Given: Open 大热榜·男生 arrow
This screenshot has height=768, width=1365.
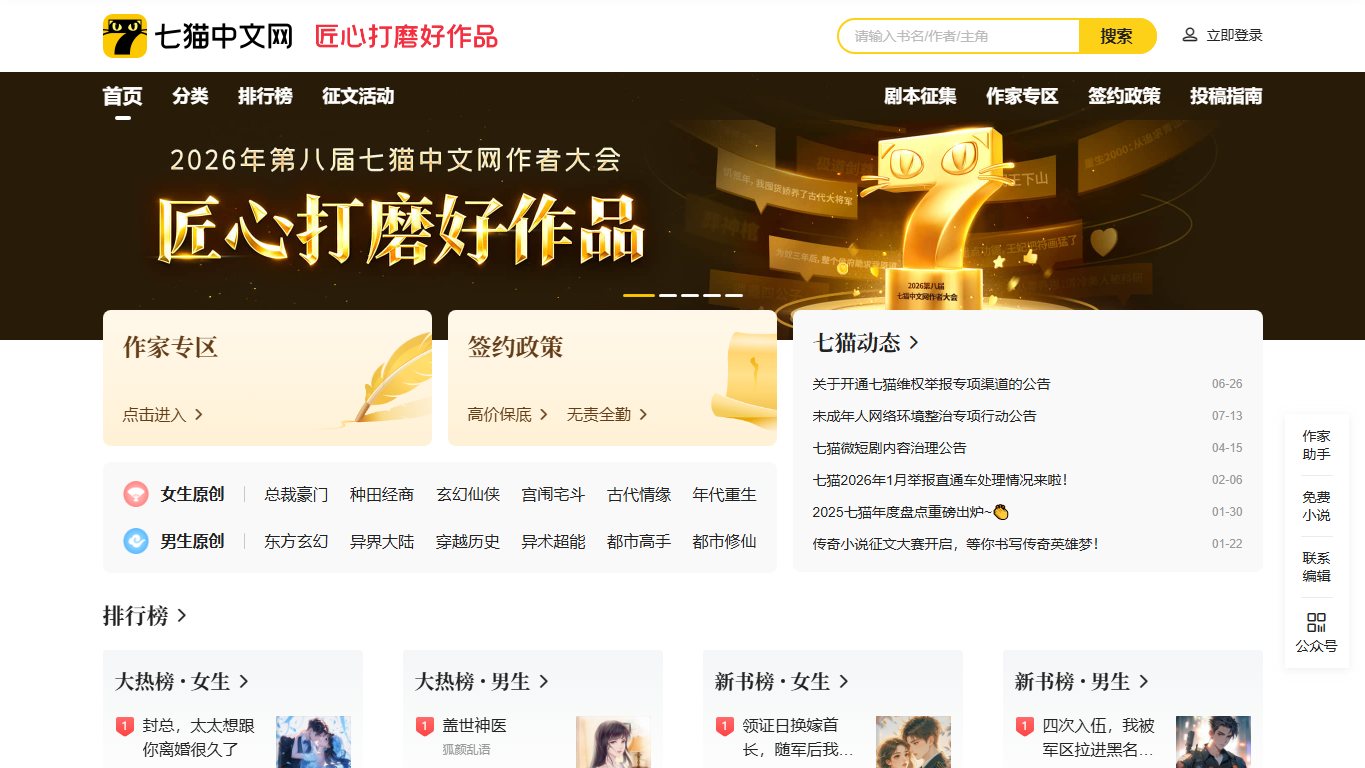Looking at the screenshot, I should 543,681.
